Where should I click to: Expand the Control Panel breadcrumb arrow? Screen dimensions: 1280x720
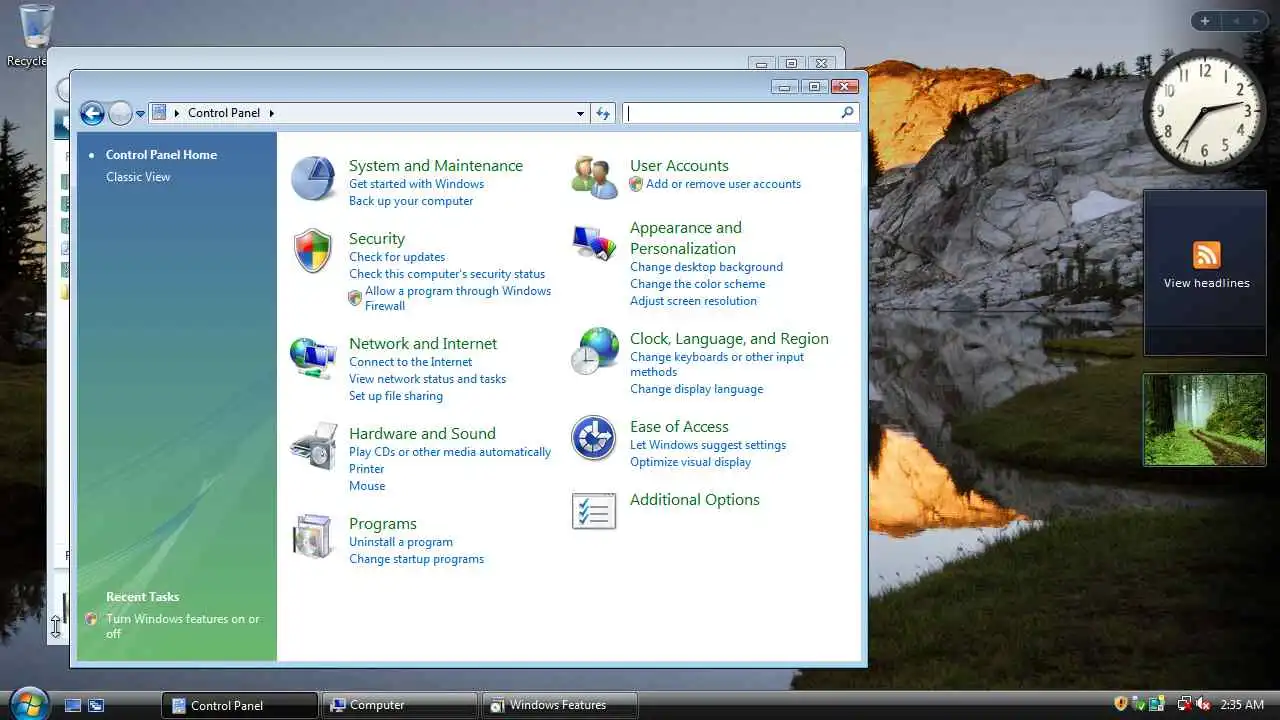271,113
